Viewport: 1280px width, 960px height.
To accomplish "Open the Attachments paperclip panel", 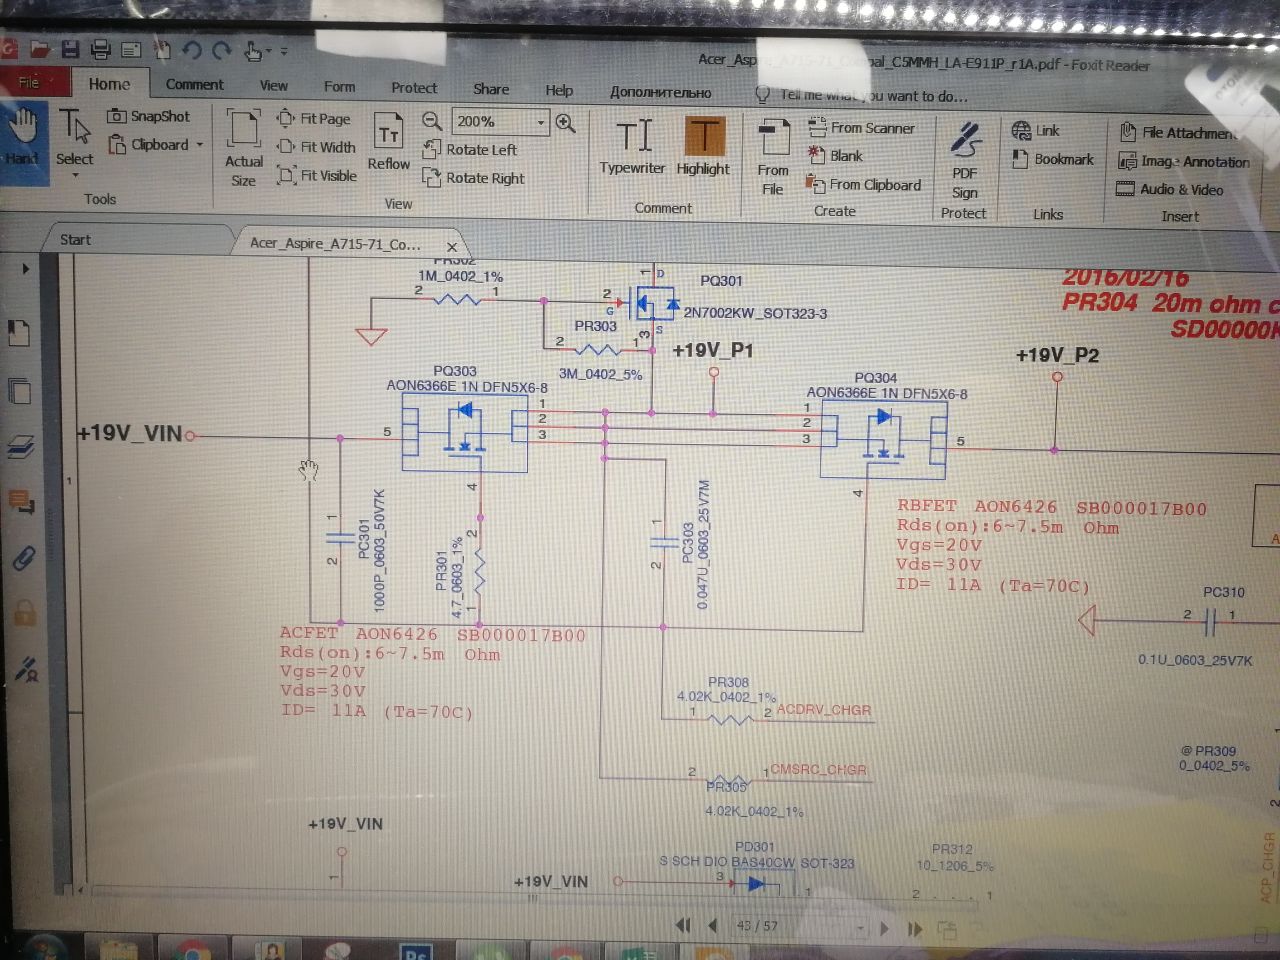I will 23,557.
